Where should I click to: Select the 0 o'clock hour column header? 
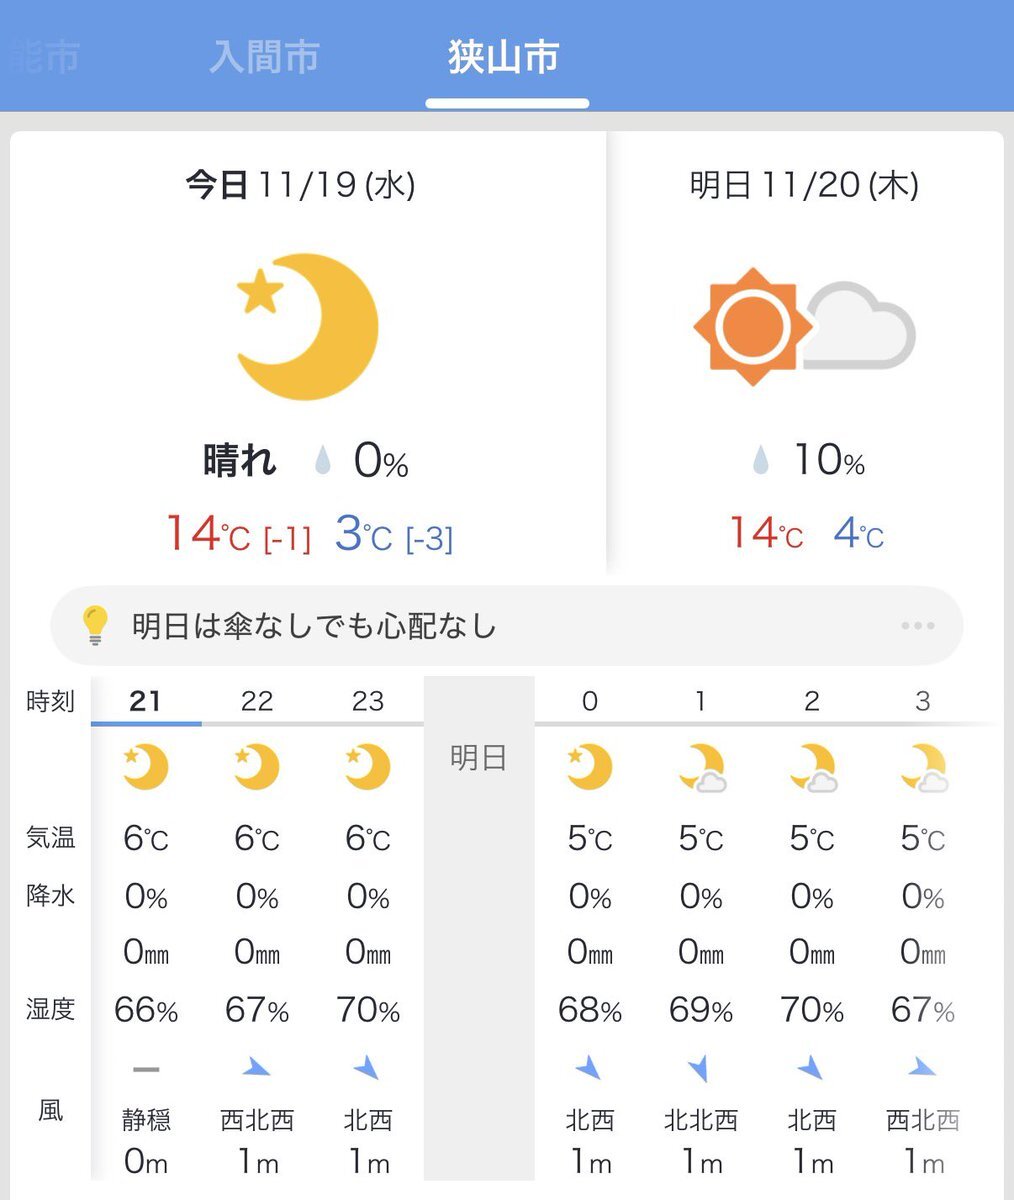590,700
